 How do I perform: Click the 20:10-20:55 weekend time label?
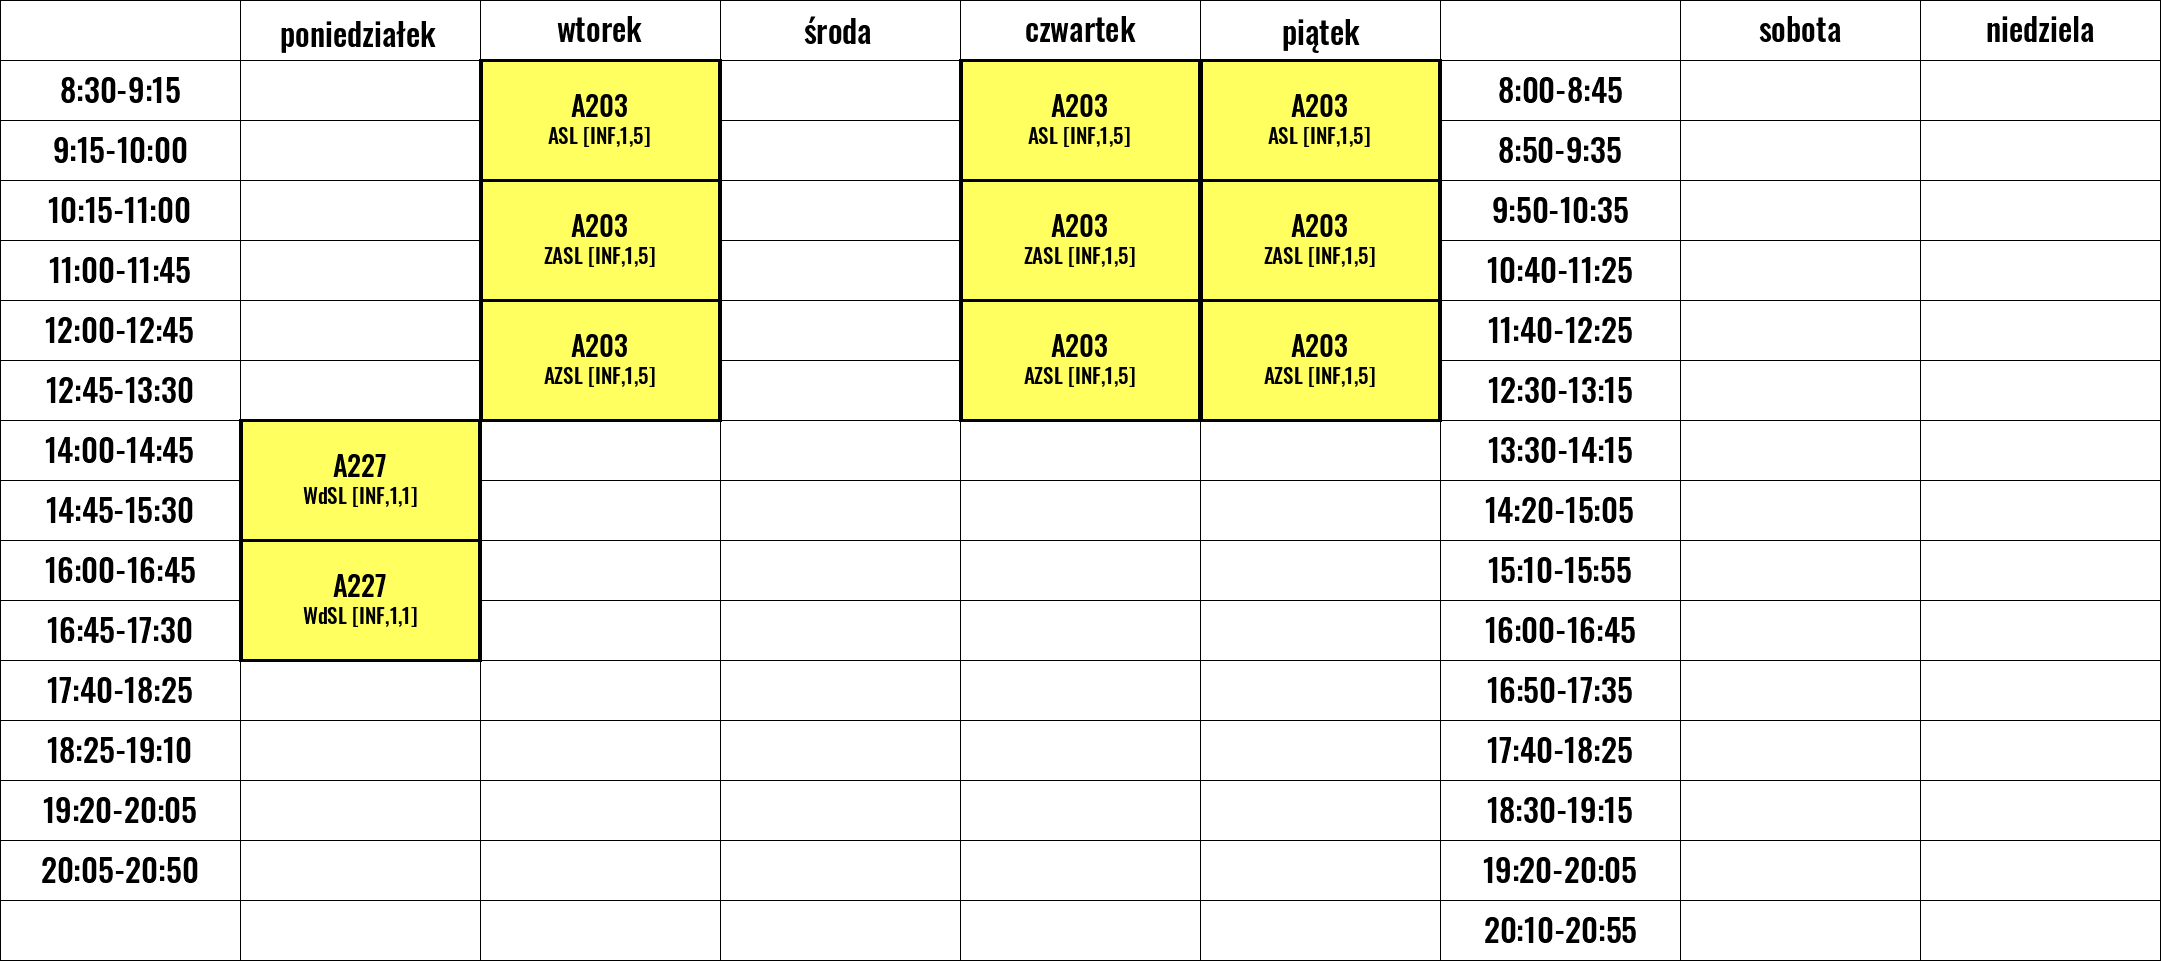tap(1560, 931)
